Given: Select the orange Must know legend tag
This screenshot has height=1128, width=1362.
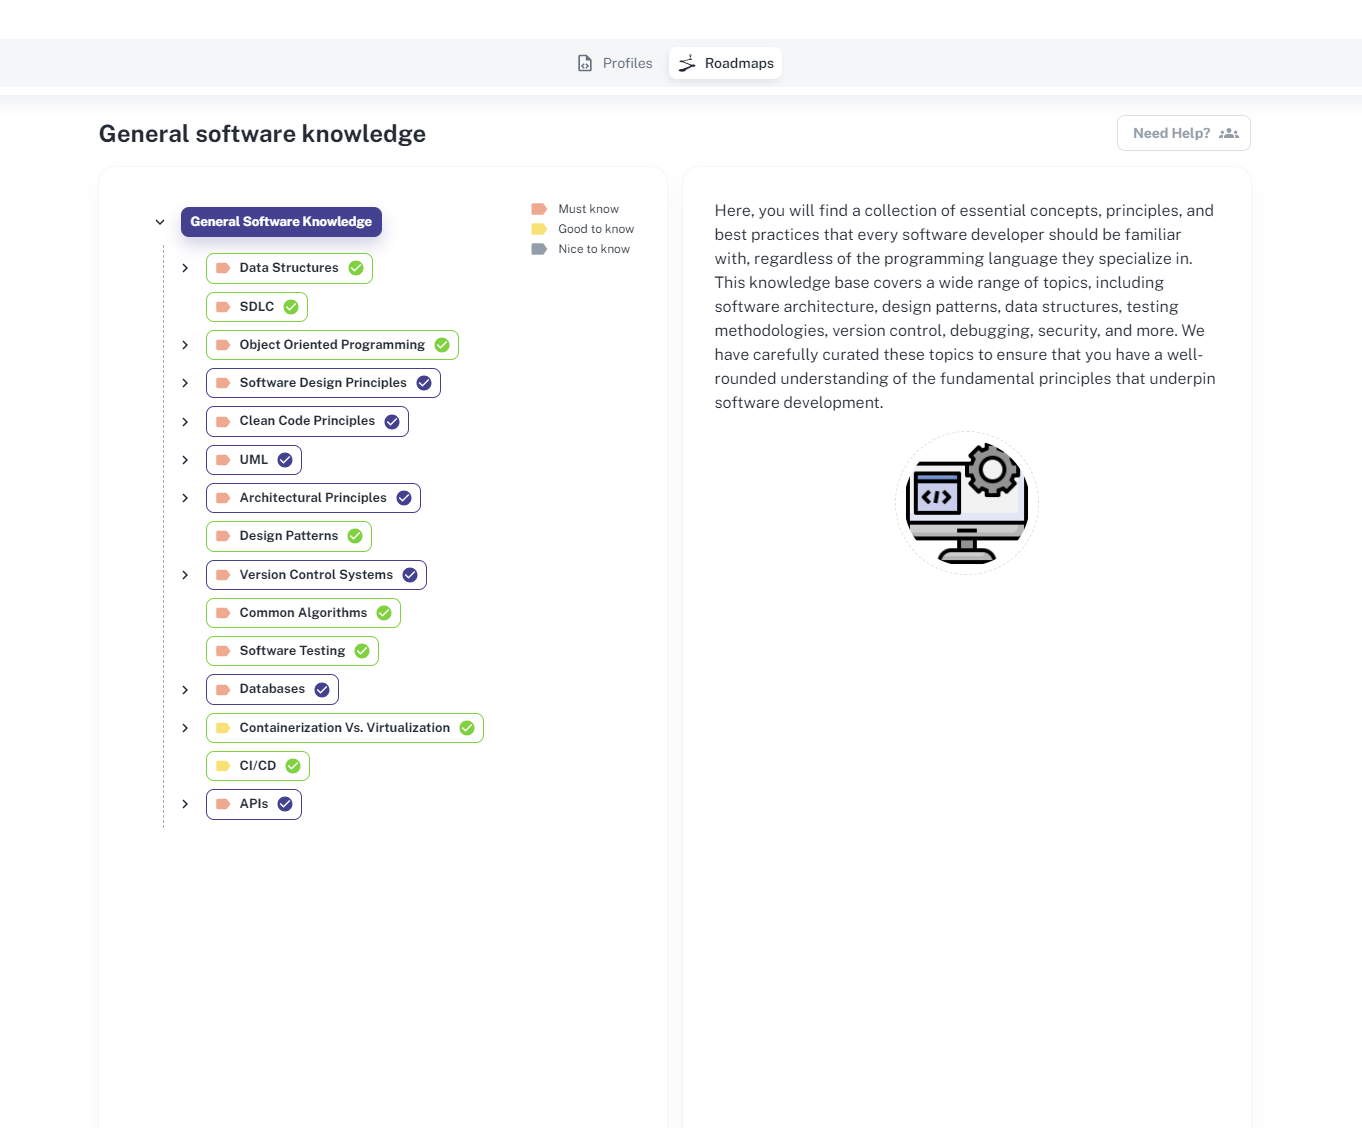Looking at the screenshot, I should click(539, 208).
